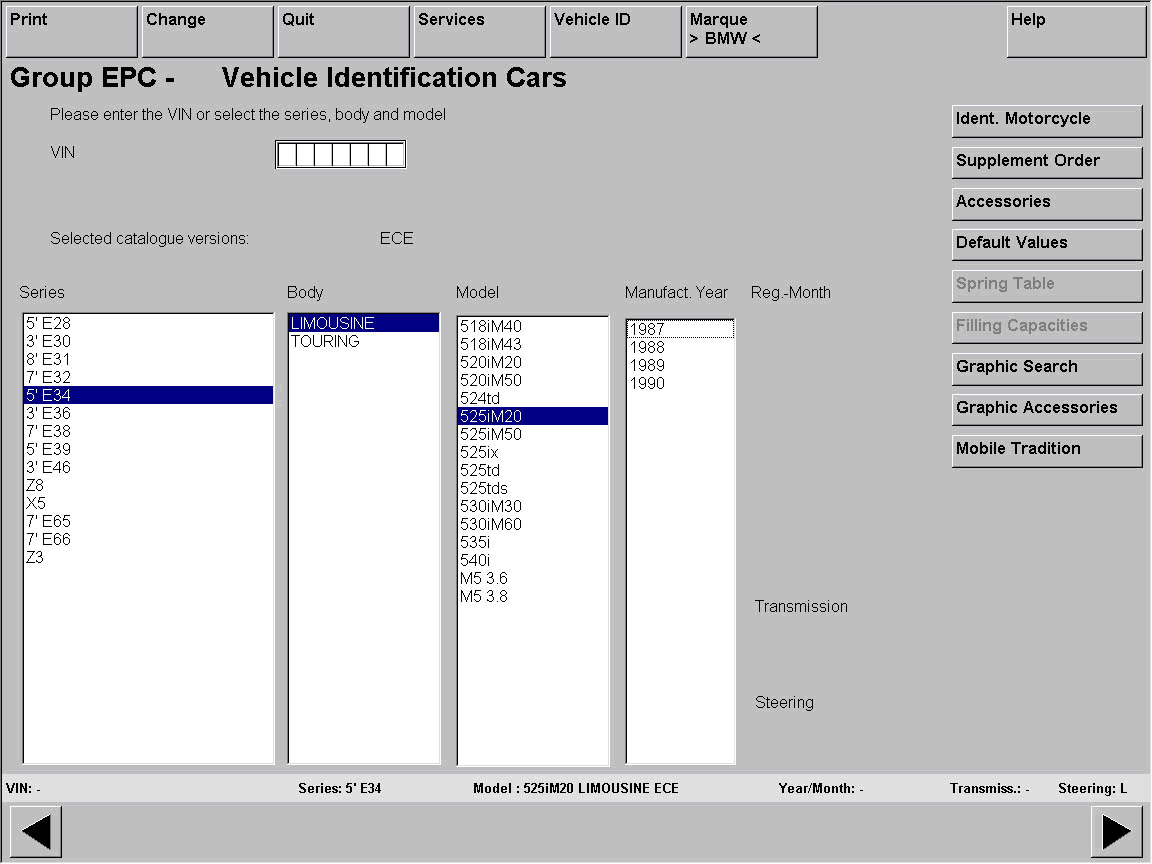Select manufacturing year 1987
The height and width of the screenshot is (864, 1152).
[x=680, y=329]
